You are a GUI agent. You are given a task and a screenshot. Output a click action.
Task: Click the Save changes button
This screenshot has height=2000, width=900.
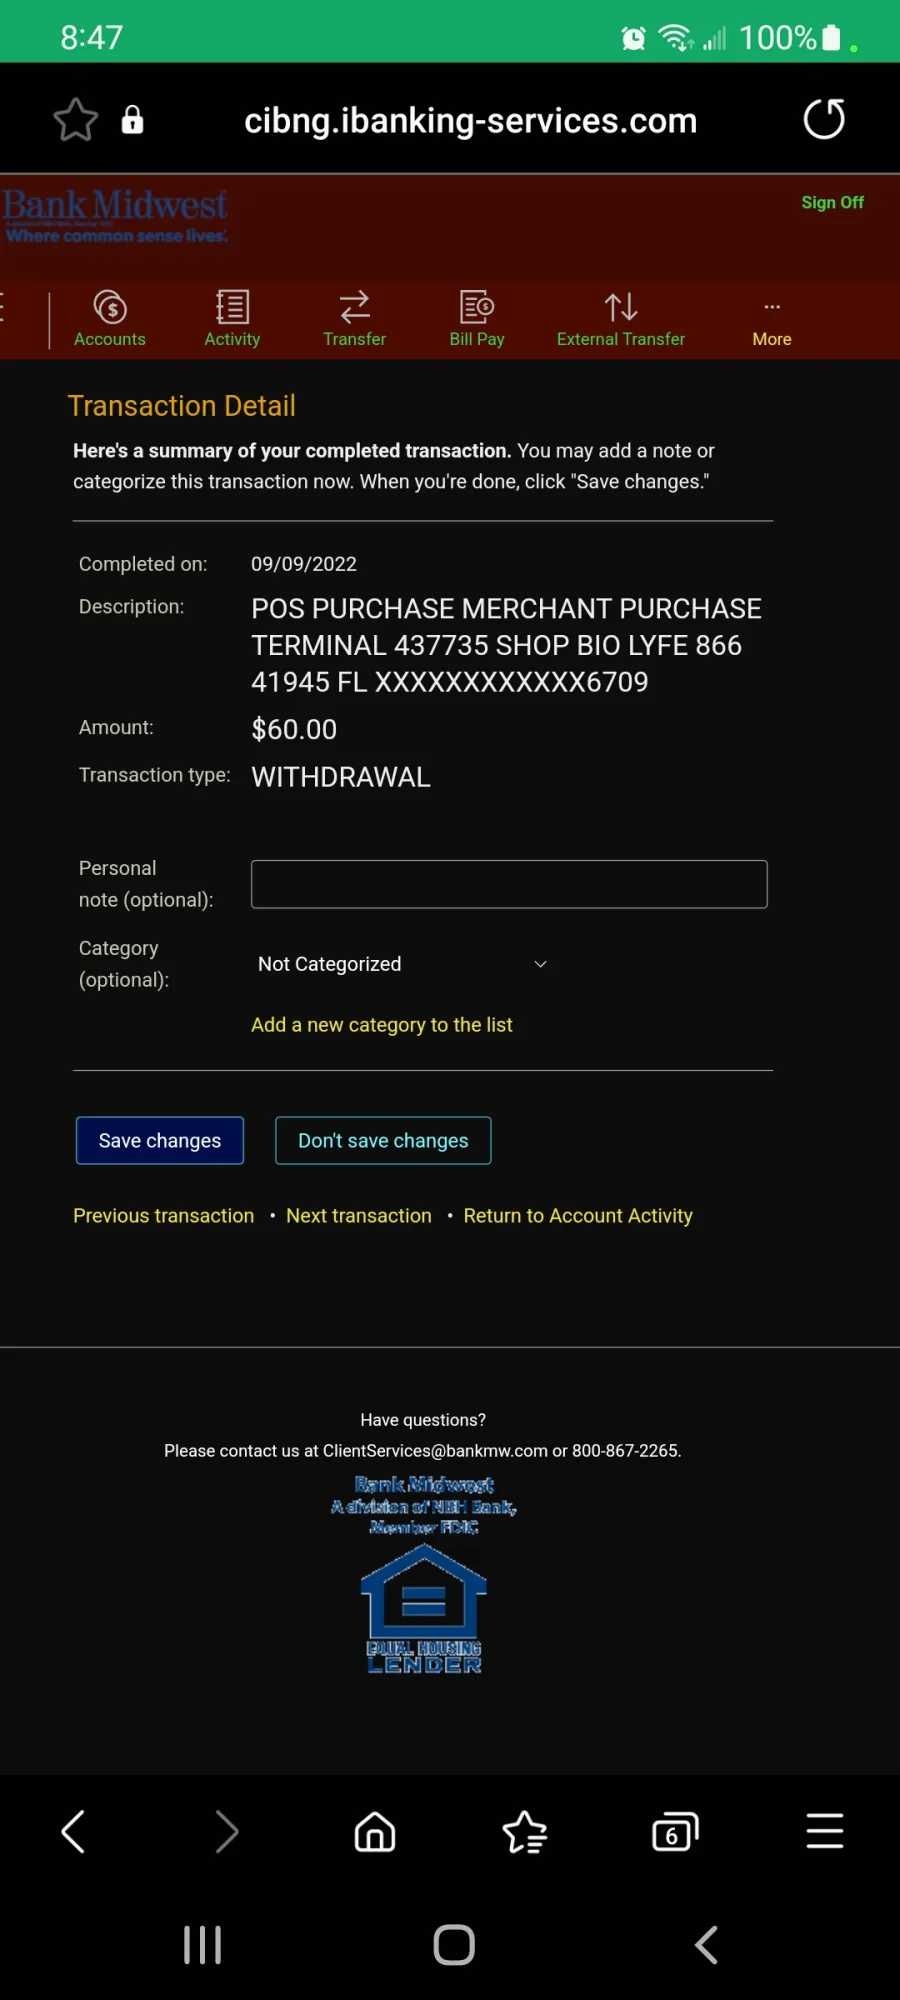[x=160, y=1140]
